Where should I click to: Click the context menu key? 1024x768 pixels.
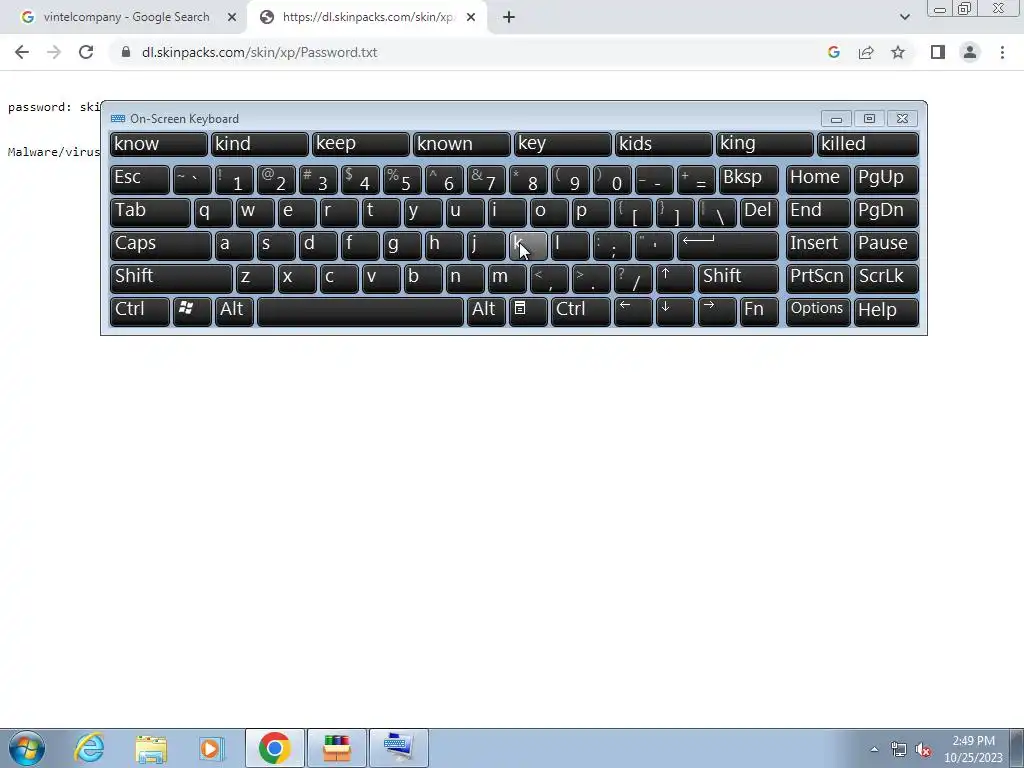tap(528, 312)
